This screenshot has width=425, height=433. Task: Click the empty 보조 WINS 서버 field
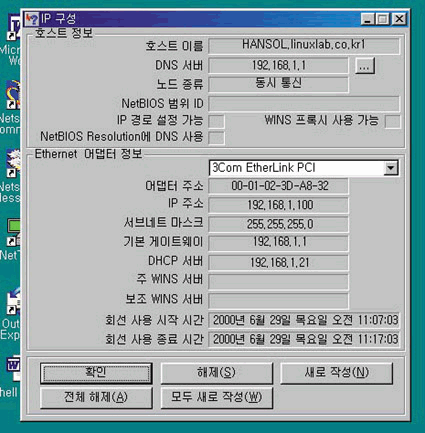279,301
